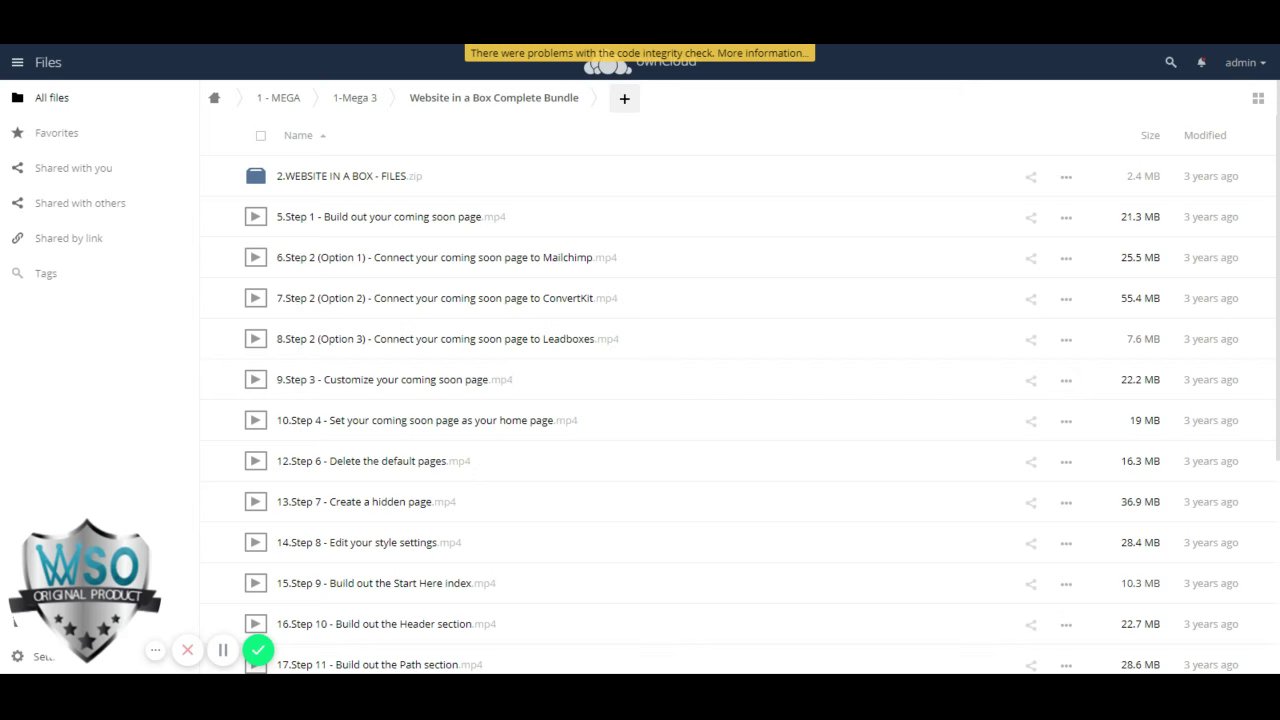Open notifications bell icon
1280x720 pixels.
(1201, 62)
